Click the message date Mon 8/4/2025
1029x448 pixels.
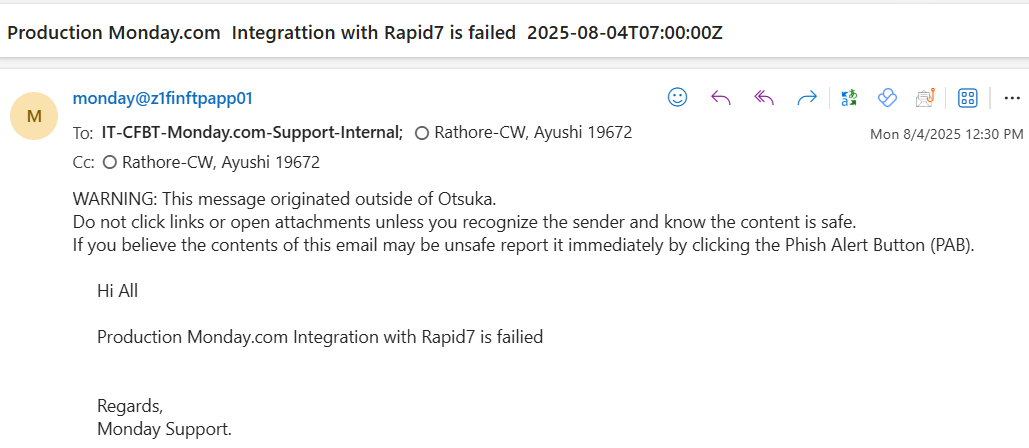(x=946, y=134)
